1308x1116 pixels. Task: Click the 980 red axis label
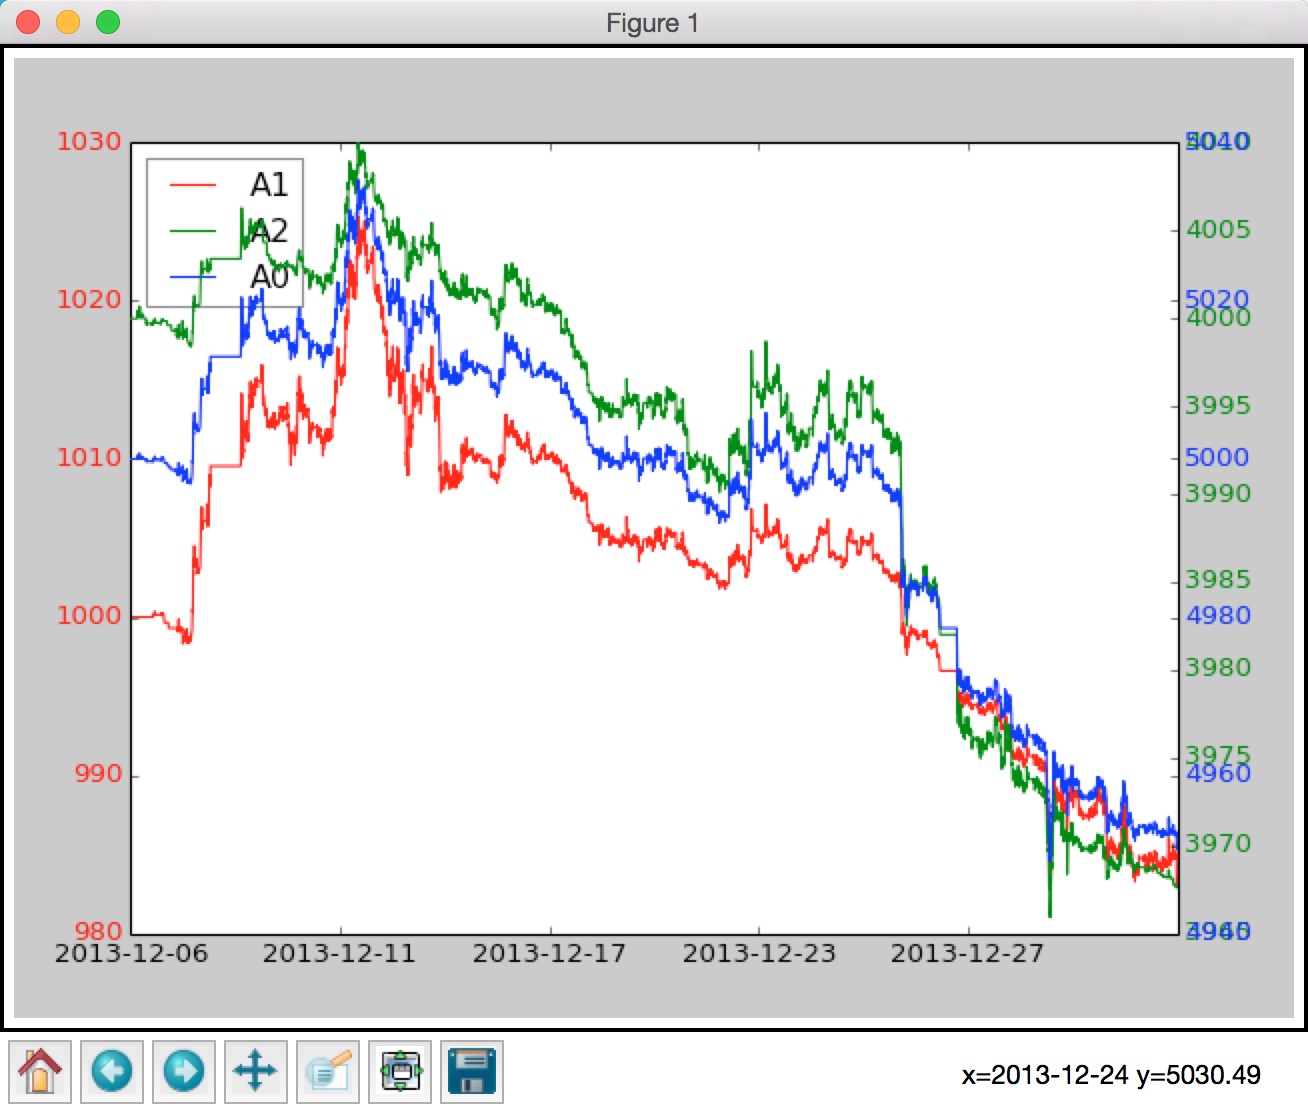[98, 932]
